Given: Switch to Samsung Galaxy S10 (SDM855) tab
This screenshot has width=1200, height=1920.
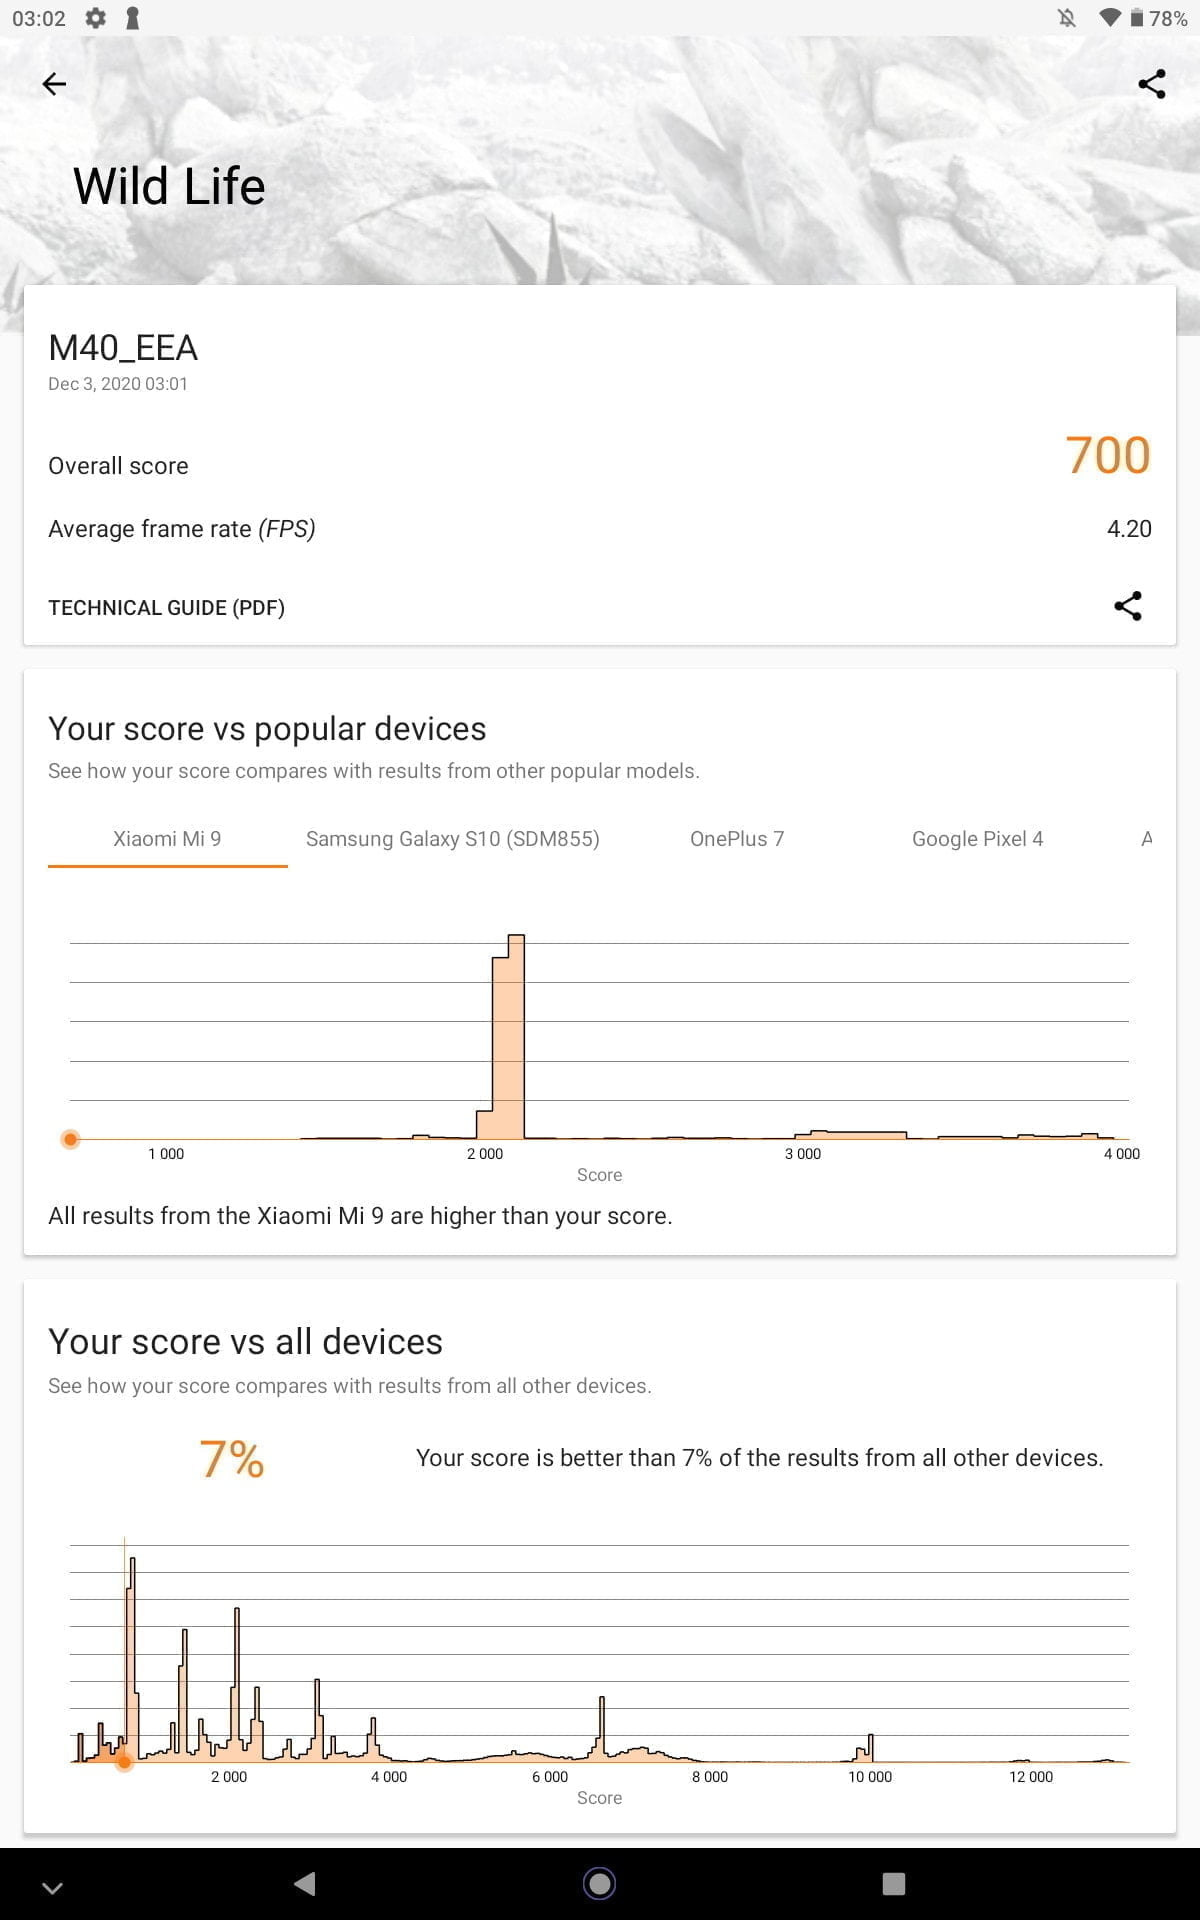Looking at the screenshot, I should 452,839.
